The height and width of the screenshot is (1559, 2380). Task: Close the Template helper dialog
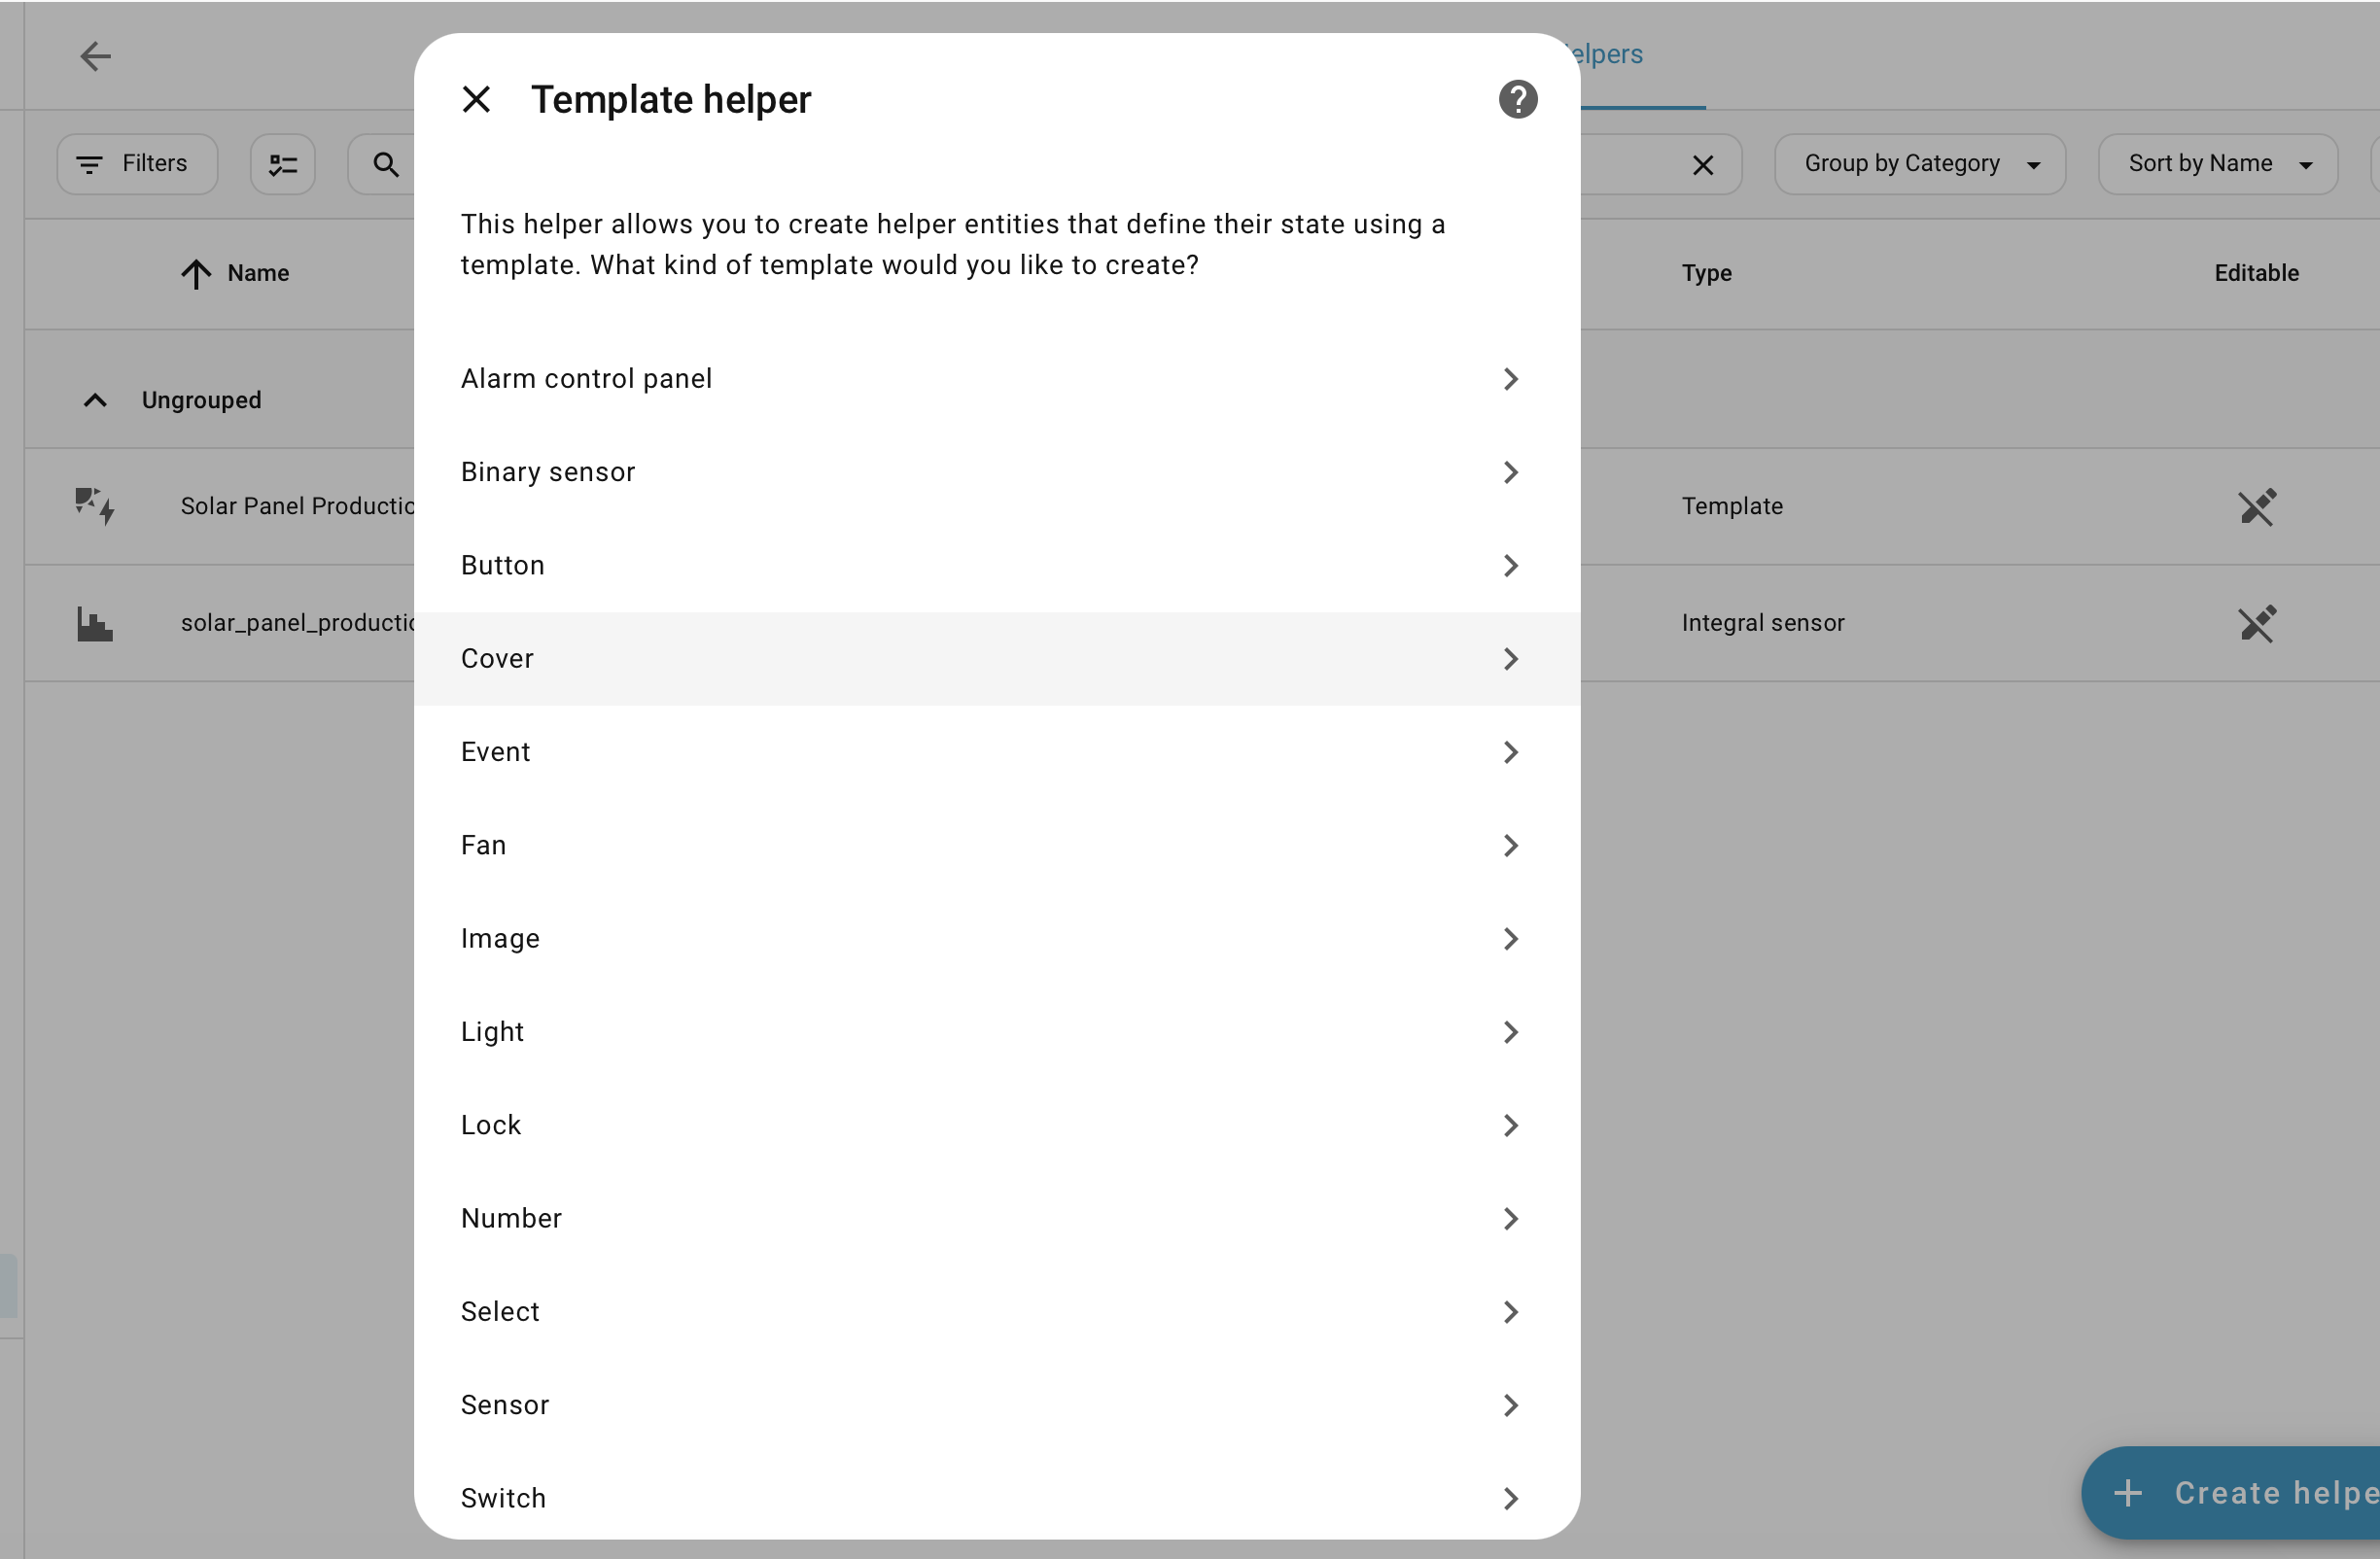(x=476, y=99)
